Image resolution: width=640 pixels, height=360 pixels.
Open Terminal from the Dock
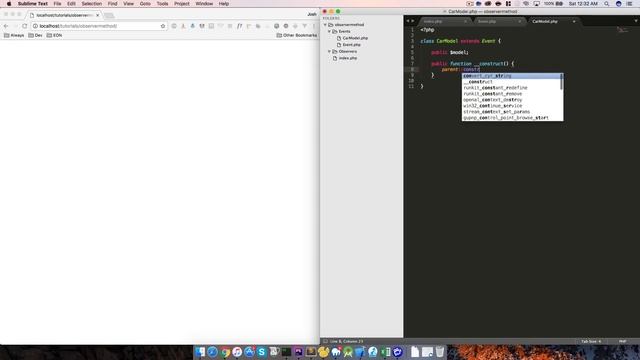click(x=287, y=352)
